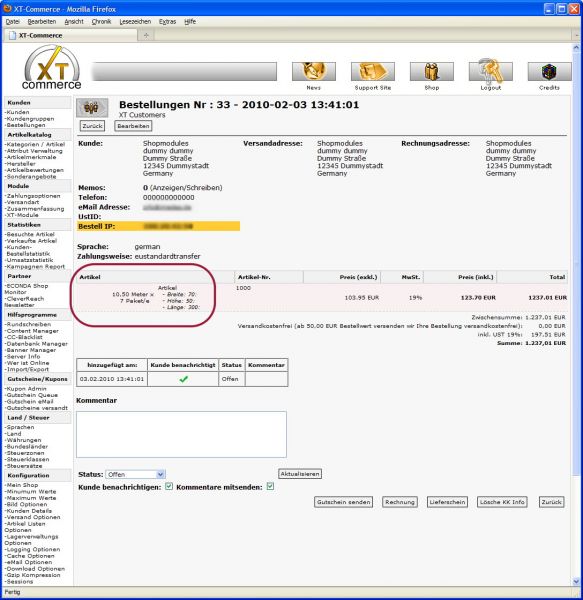
Task: Open Währungen sidebar link
Action: pos(23,440)
